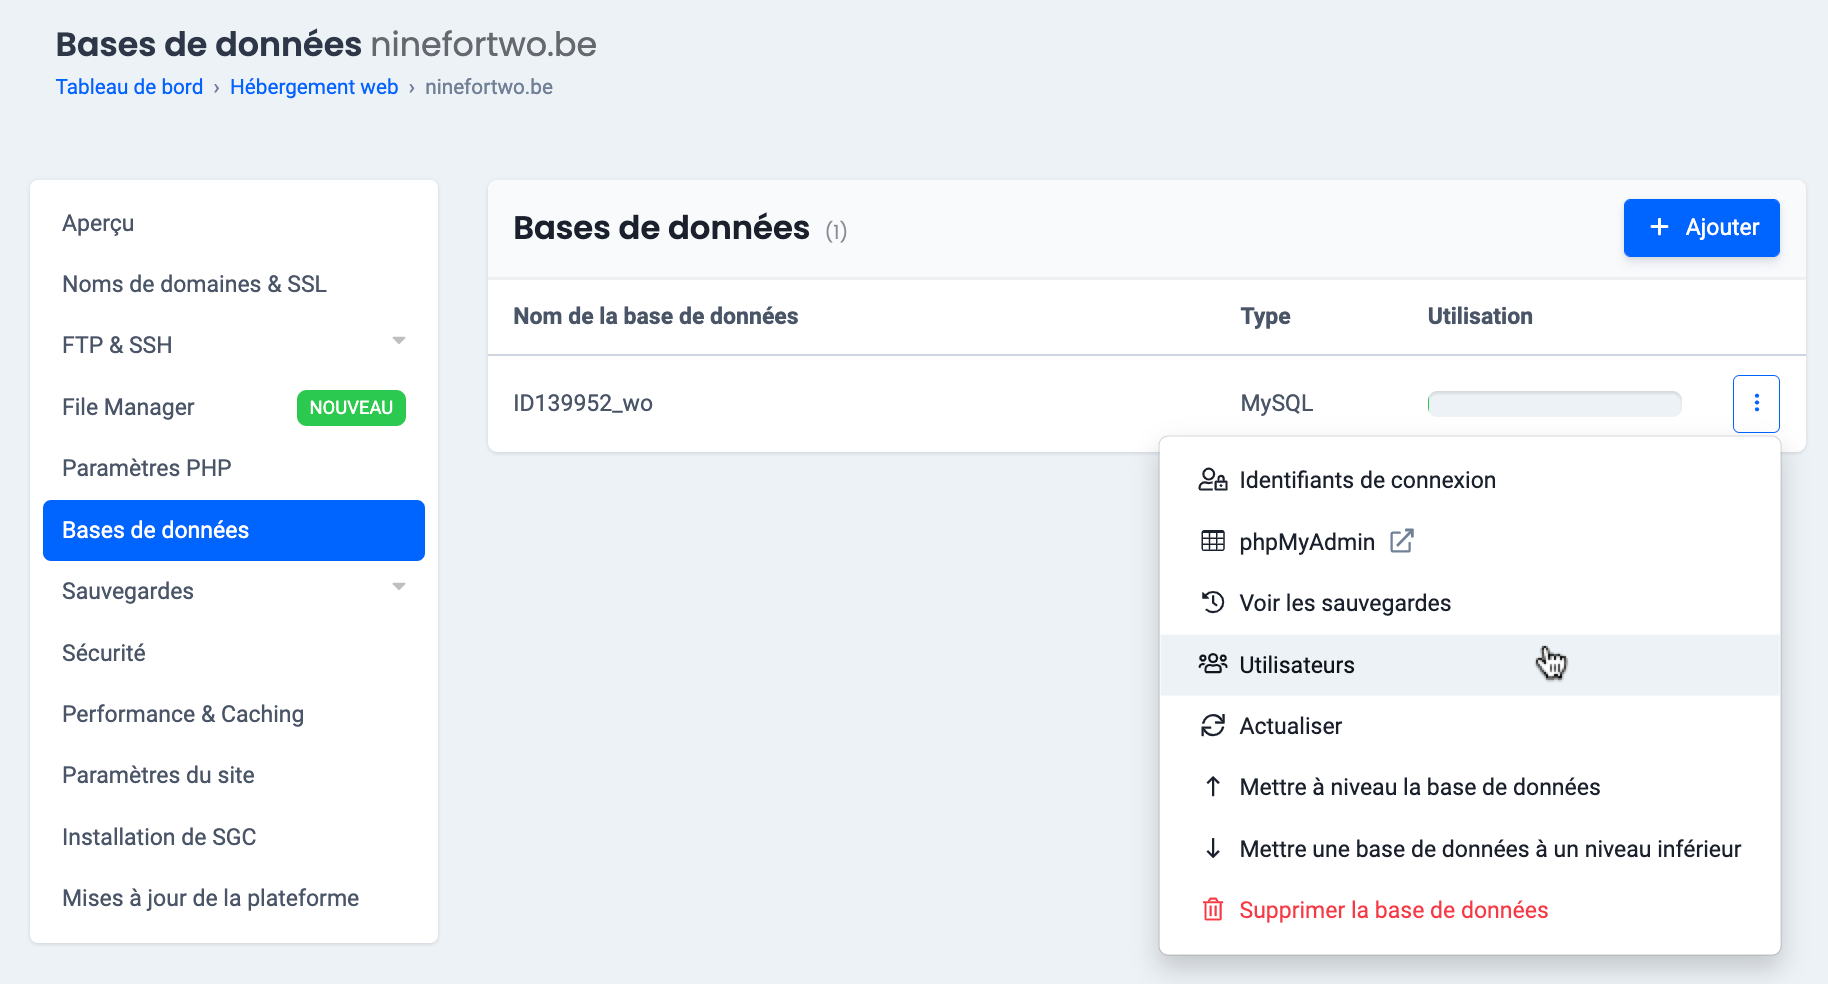Image resolution: width=1828 pixels, height=984 pixels.
Task: Open Performance & Caching in sidebar
Action: point(183,714)
